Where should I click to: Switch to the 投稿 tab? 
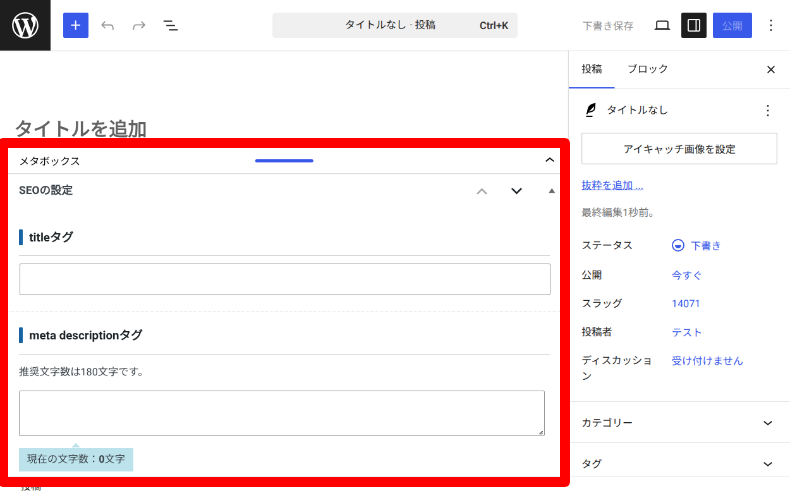point(591,69)
